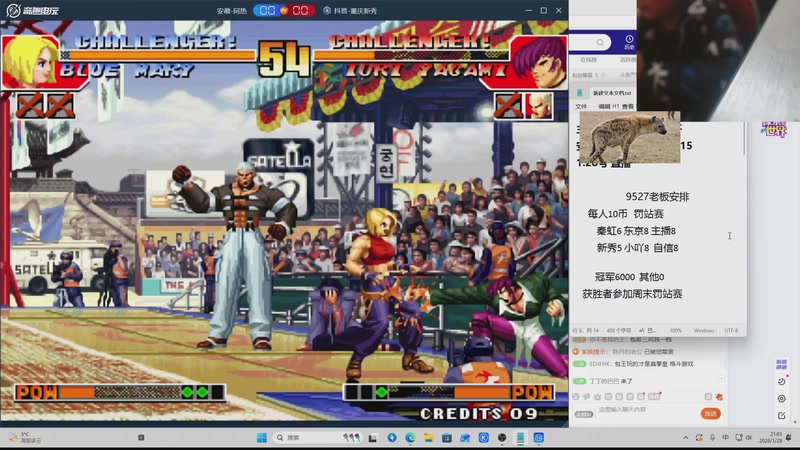The image size is (800, 450).
Task: Open the Windows Start menu
Action: pyautogui.click(x=262, y=438)
